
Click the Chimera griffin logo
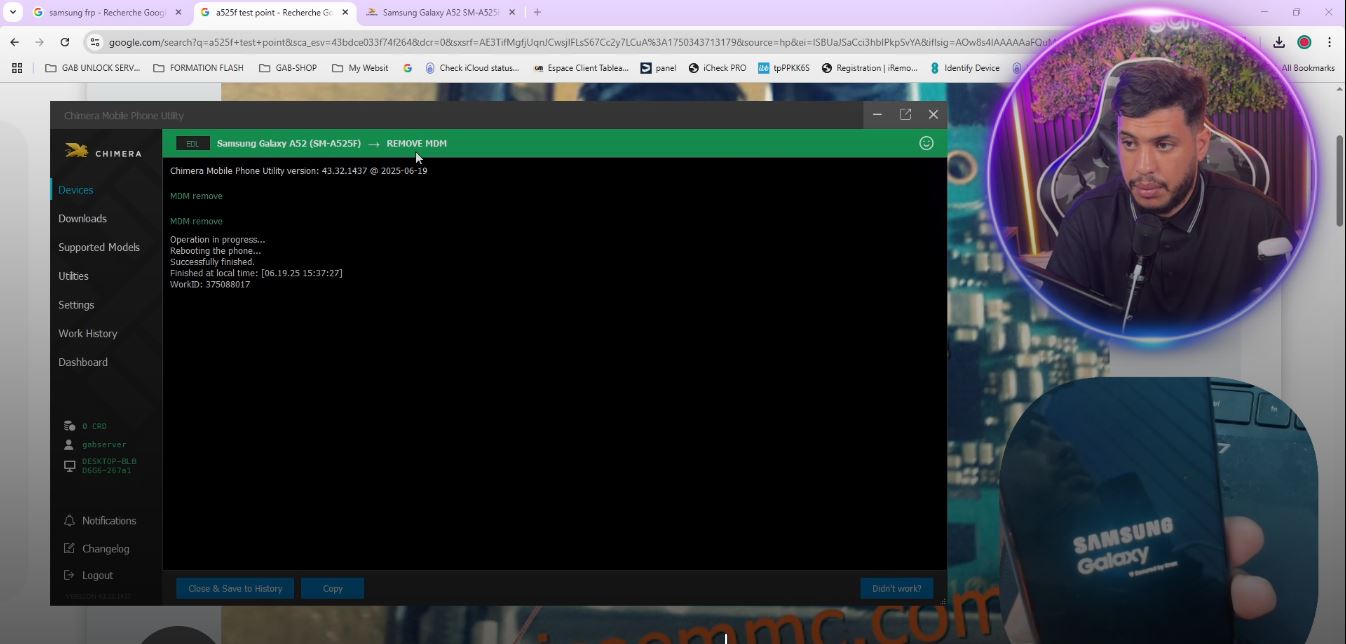click(77, 151)
